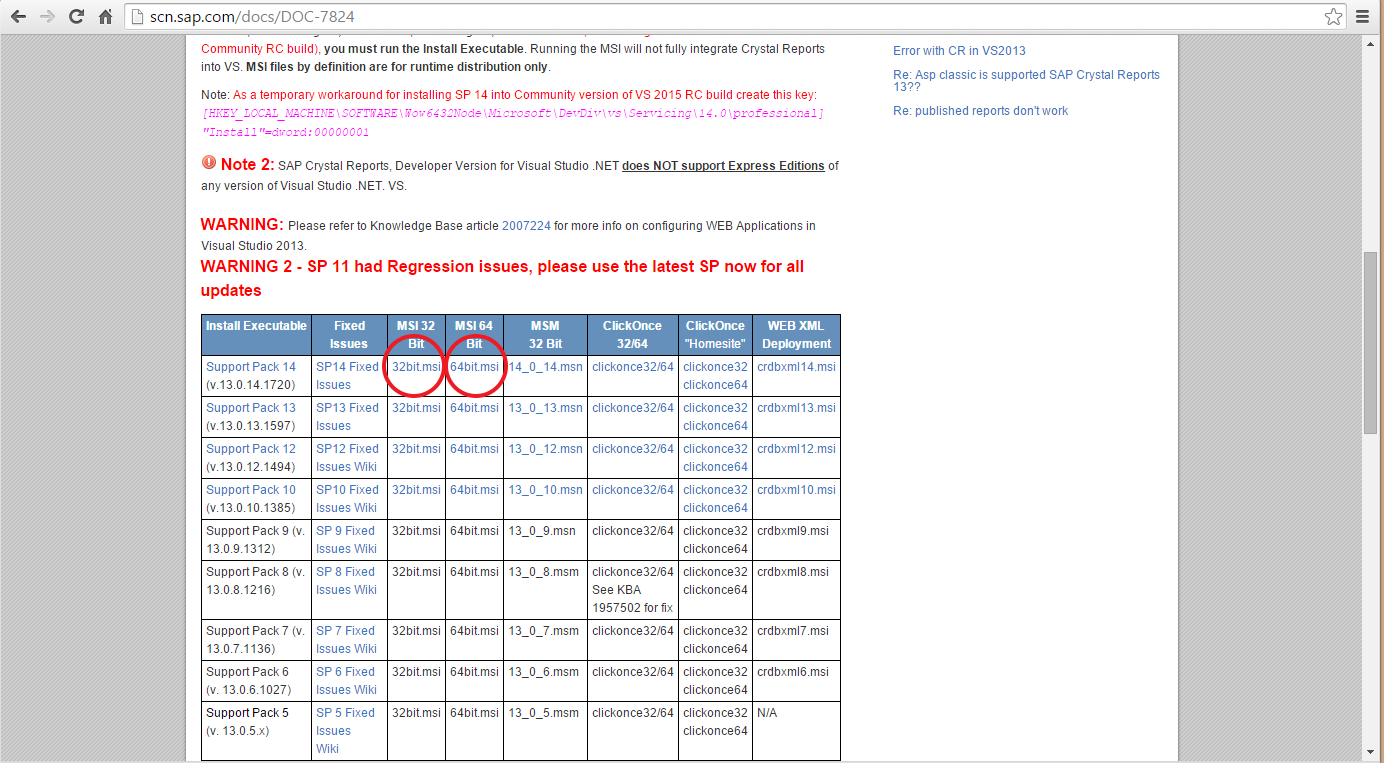Screen dimensions: 1384x763
Task: Download Support Pack 12 64bit.msi
Action: coord(474,449)
